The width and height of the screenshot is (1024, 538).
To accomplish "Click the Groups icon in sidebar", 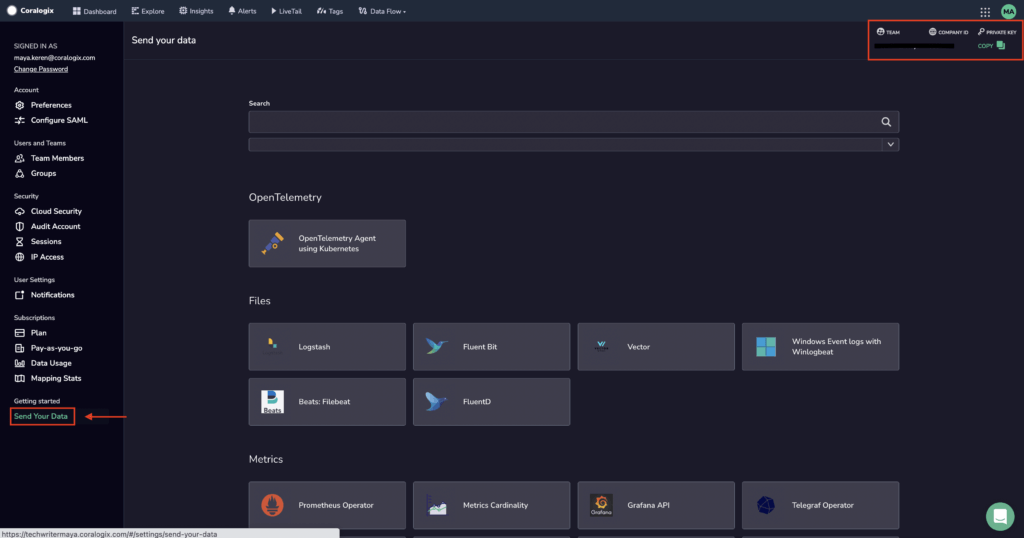I will tap(20, 173).
